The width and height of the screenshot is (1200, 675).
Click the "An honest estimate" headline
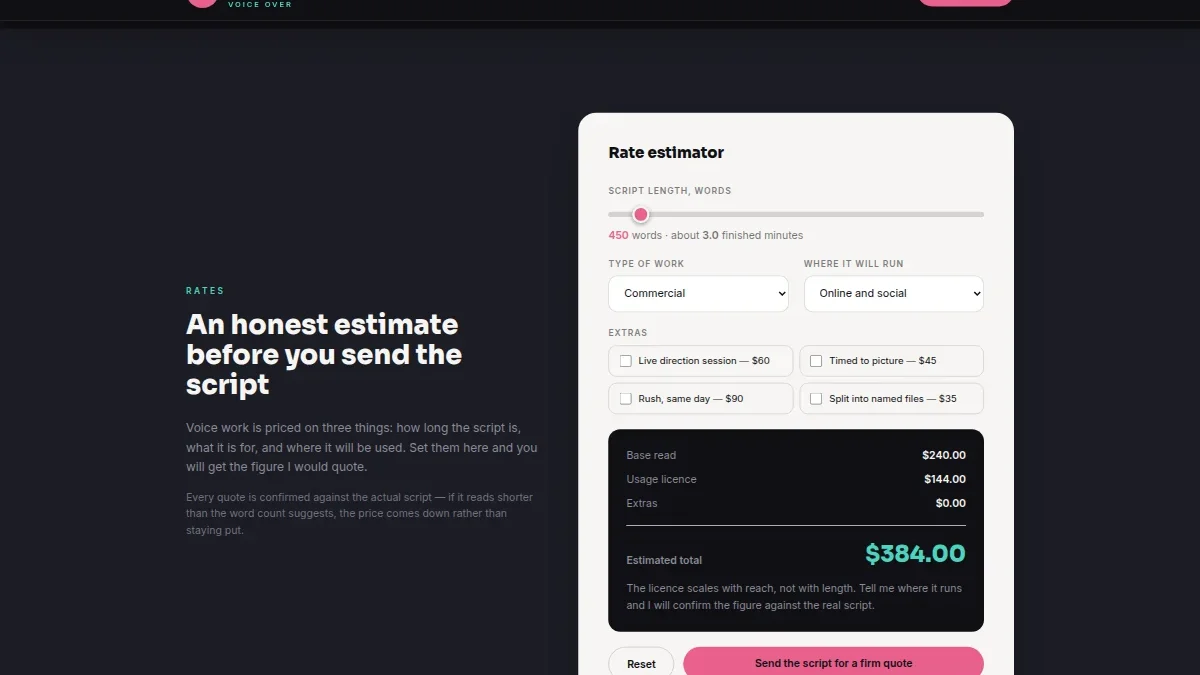click(324, 354)
